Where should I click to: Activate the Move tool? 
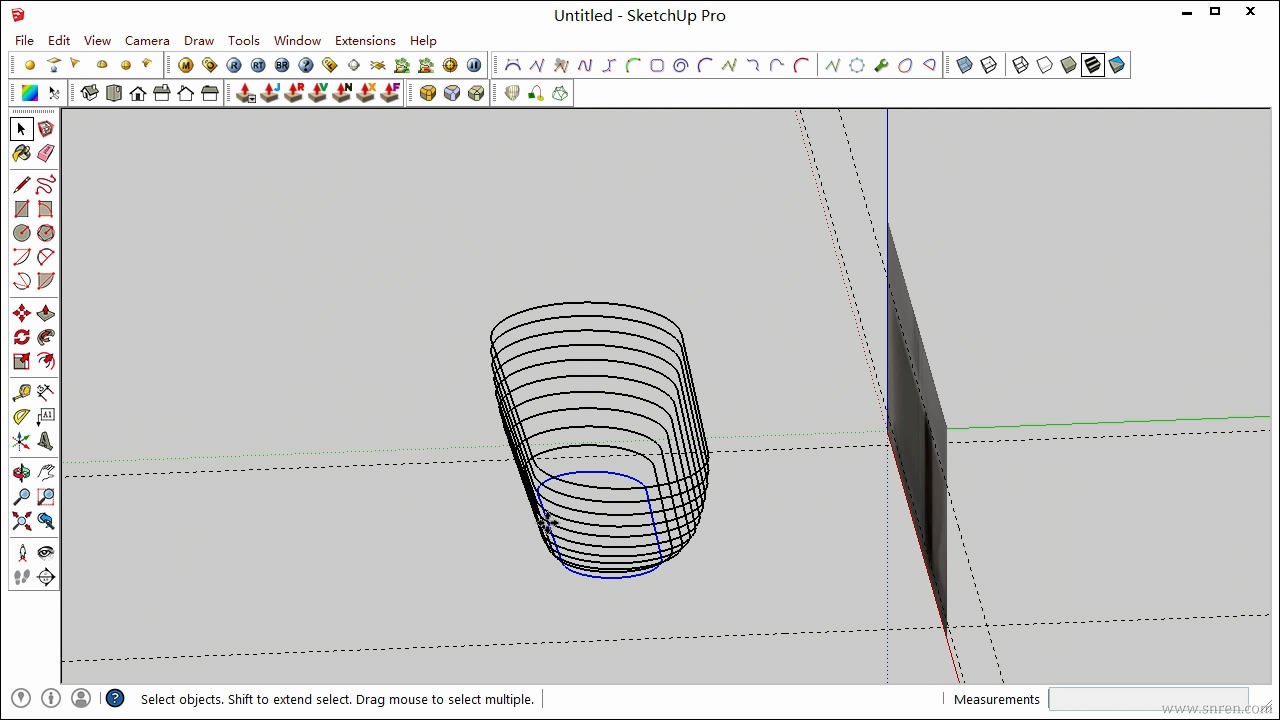click(x=21, y=313)
